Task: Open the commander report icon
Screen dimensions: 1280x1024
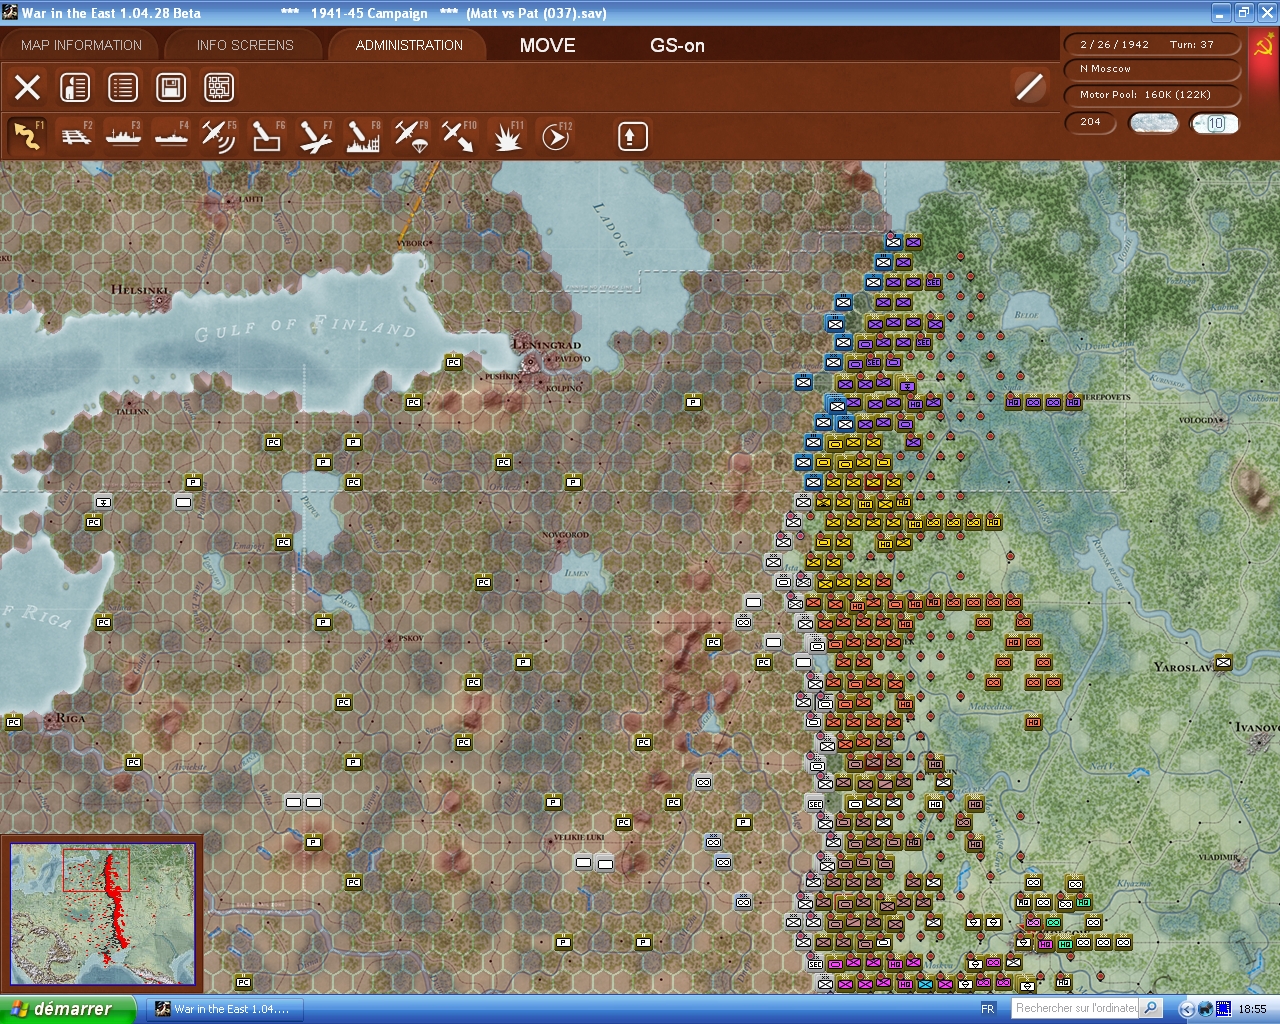Action: 75,87
